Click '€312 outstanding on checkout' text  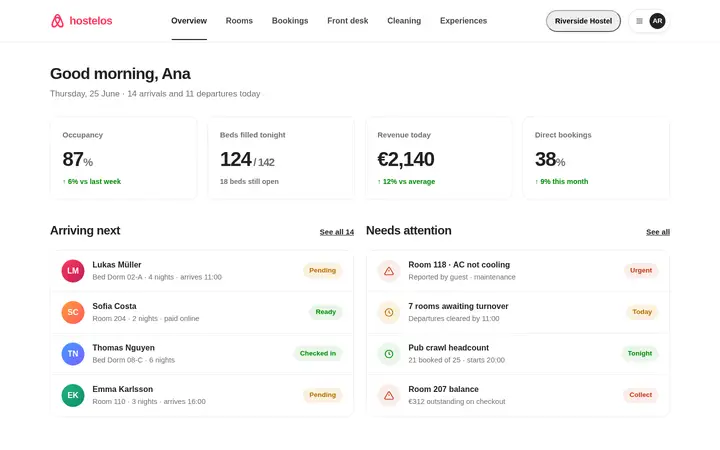(x=457, y=401)
